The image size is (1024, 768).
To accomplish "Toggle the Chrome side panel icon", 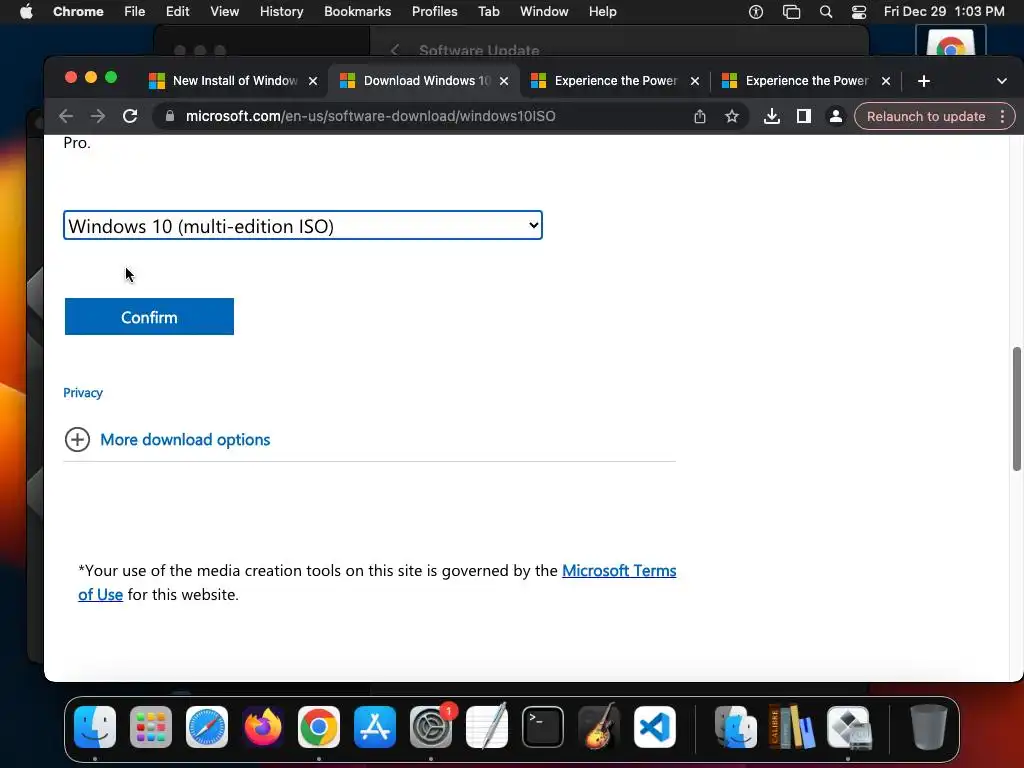I will (803, 116).
